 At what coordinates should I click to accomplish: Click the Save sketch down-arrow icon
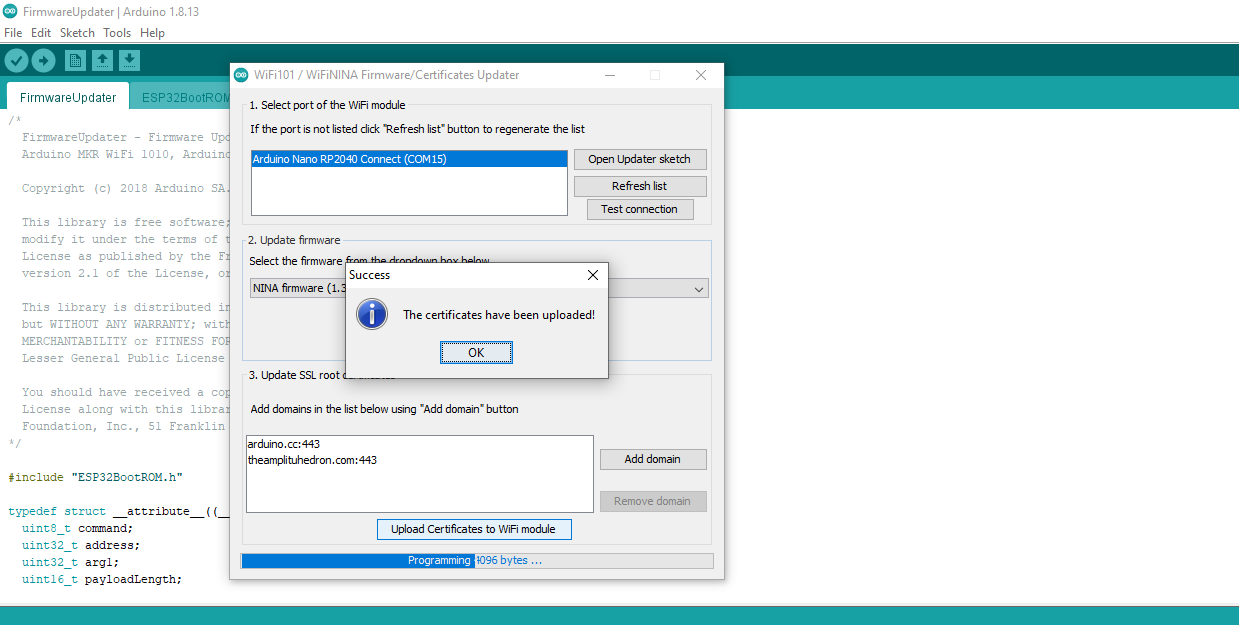[x=129, y=61]
